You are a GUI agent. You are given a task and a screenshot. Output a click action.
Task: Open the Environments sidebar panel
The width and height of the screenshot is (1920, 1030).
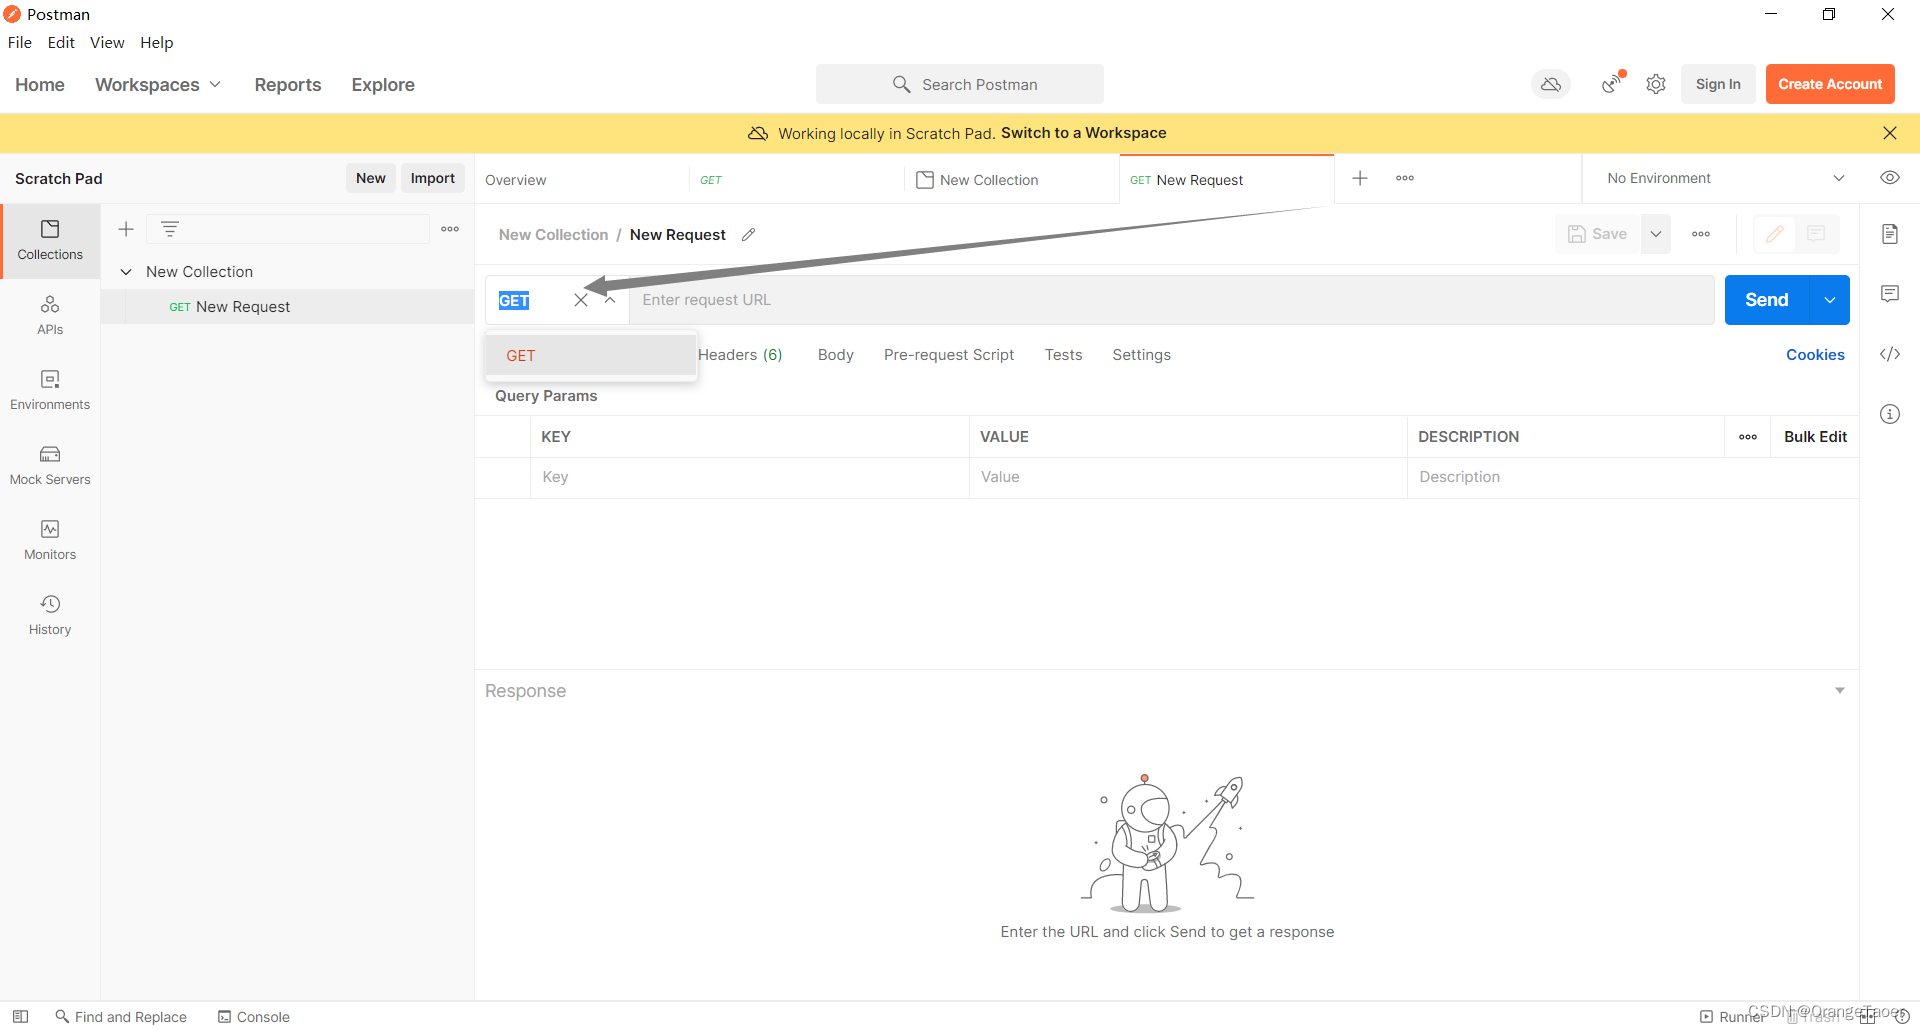50,391
